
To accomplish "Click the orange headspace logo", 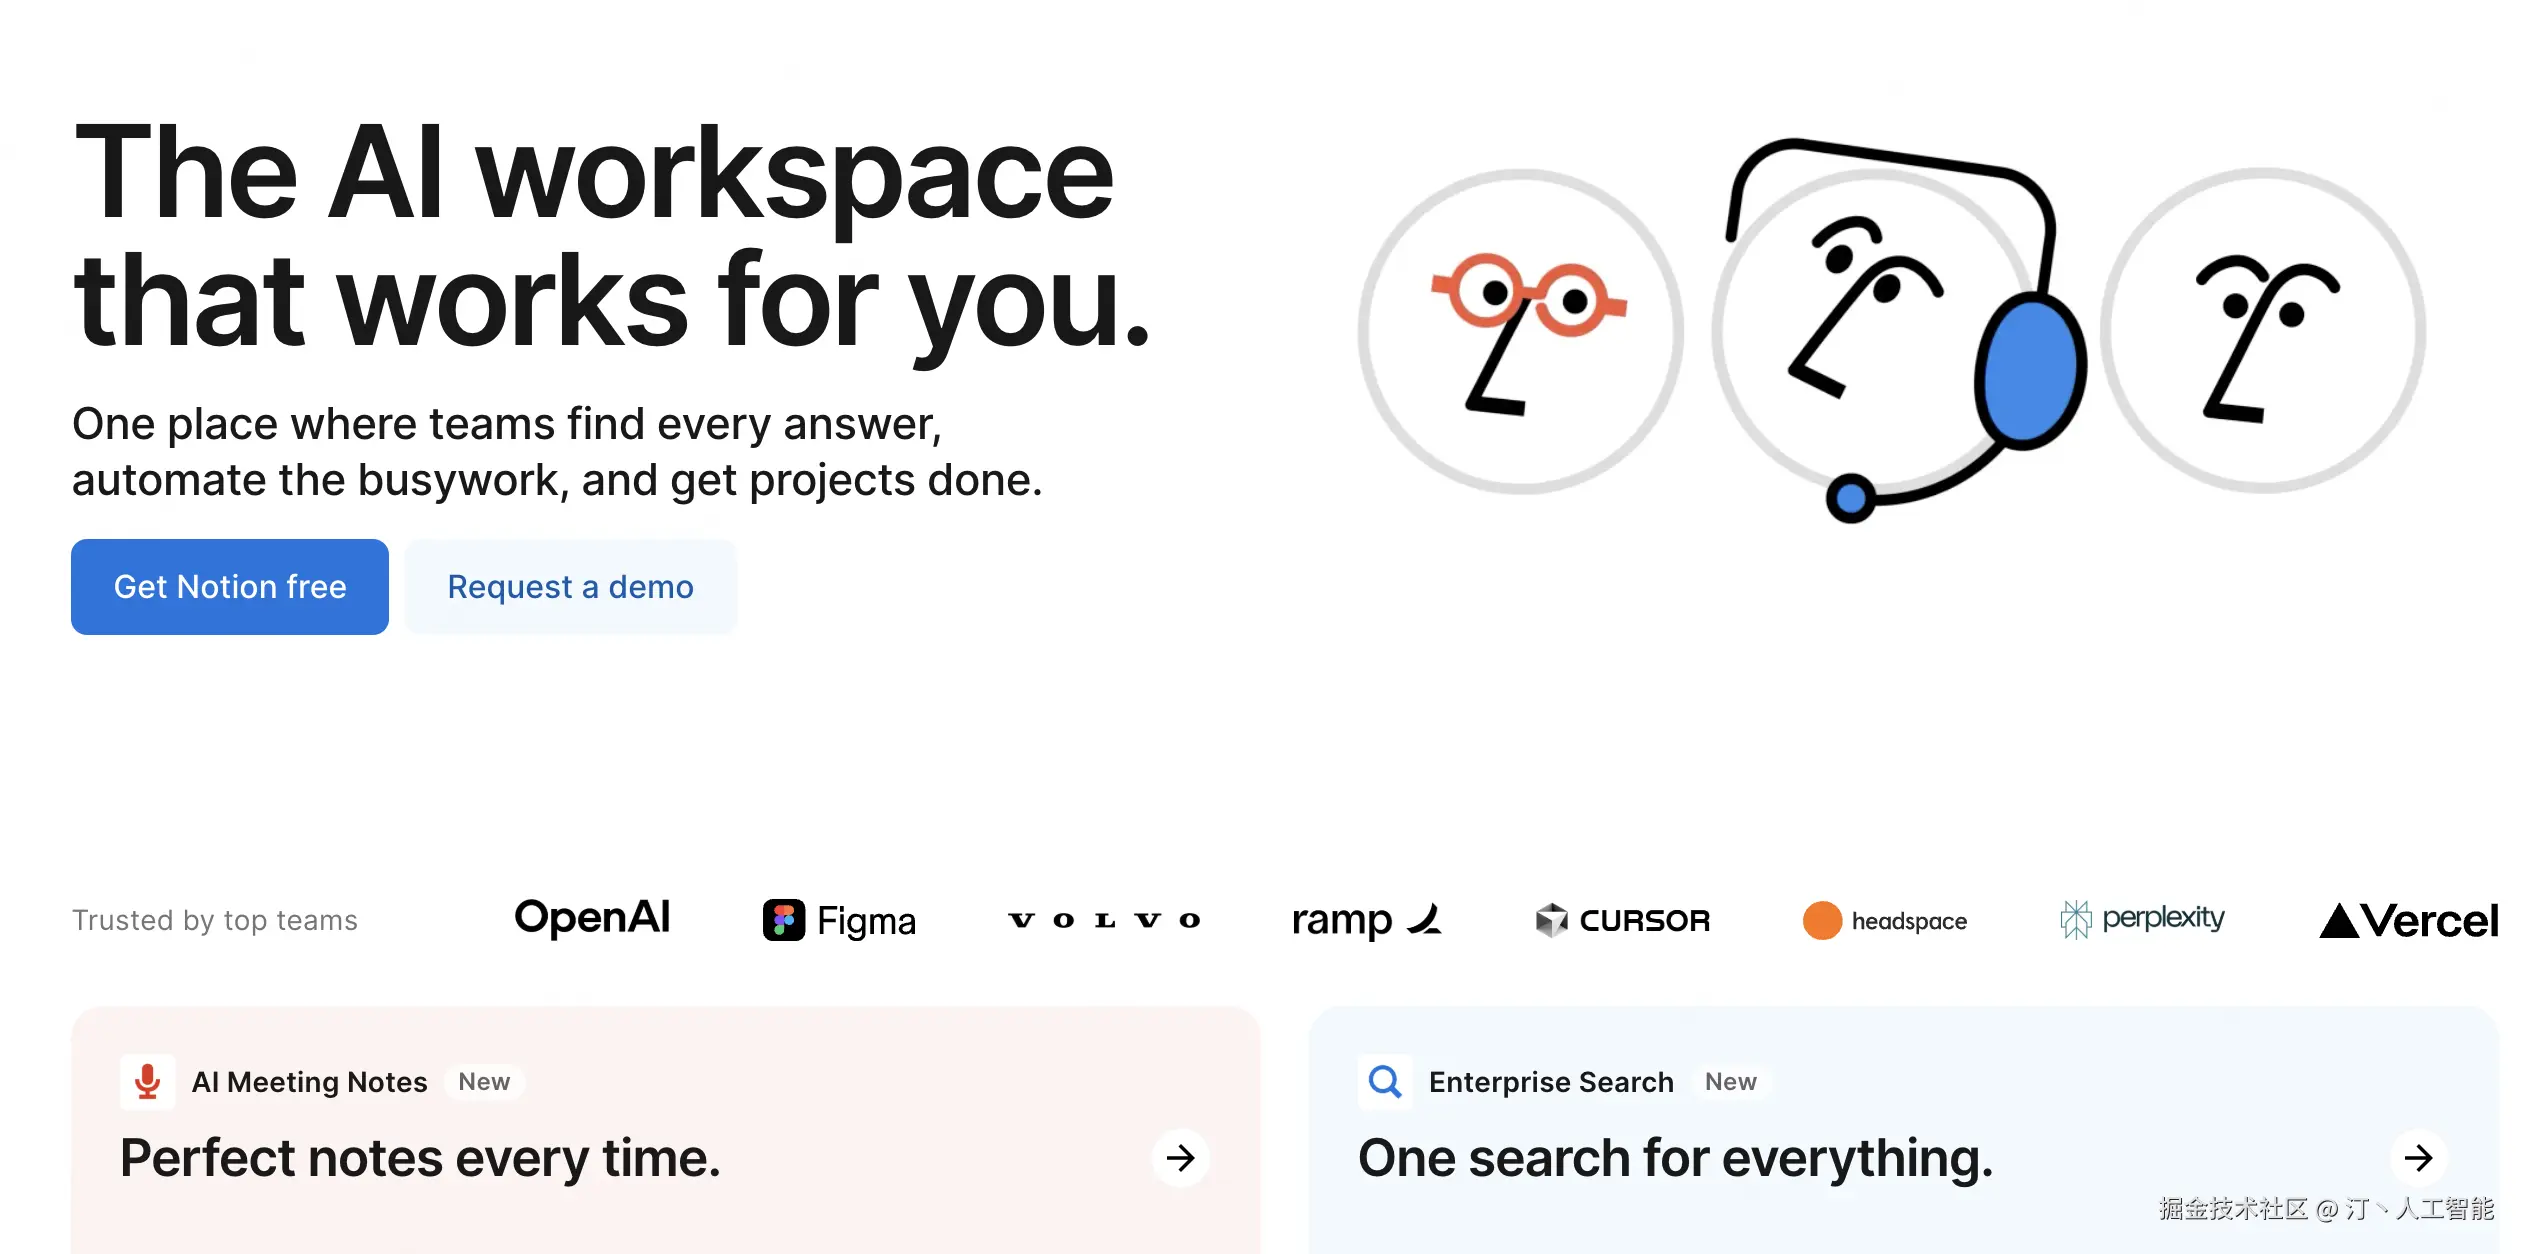I will point(1822,920).
